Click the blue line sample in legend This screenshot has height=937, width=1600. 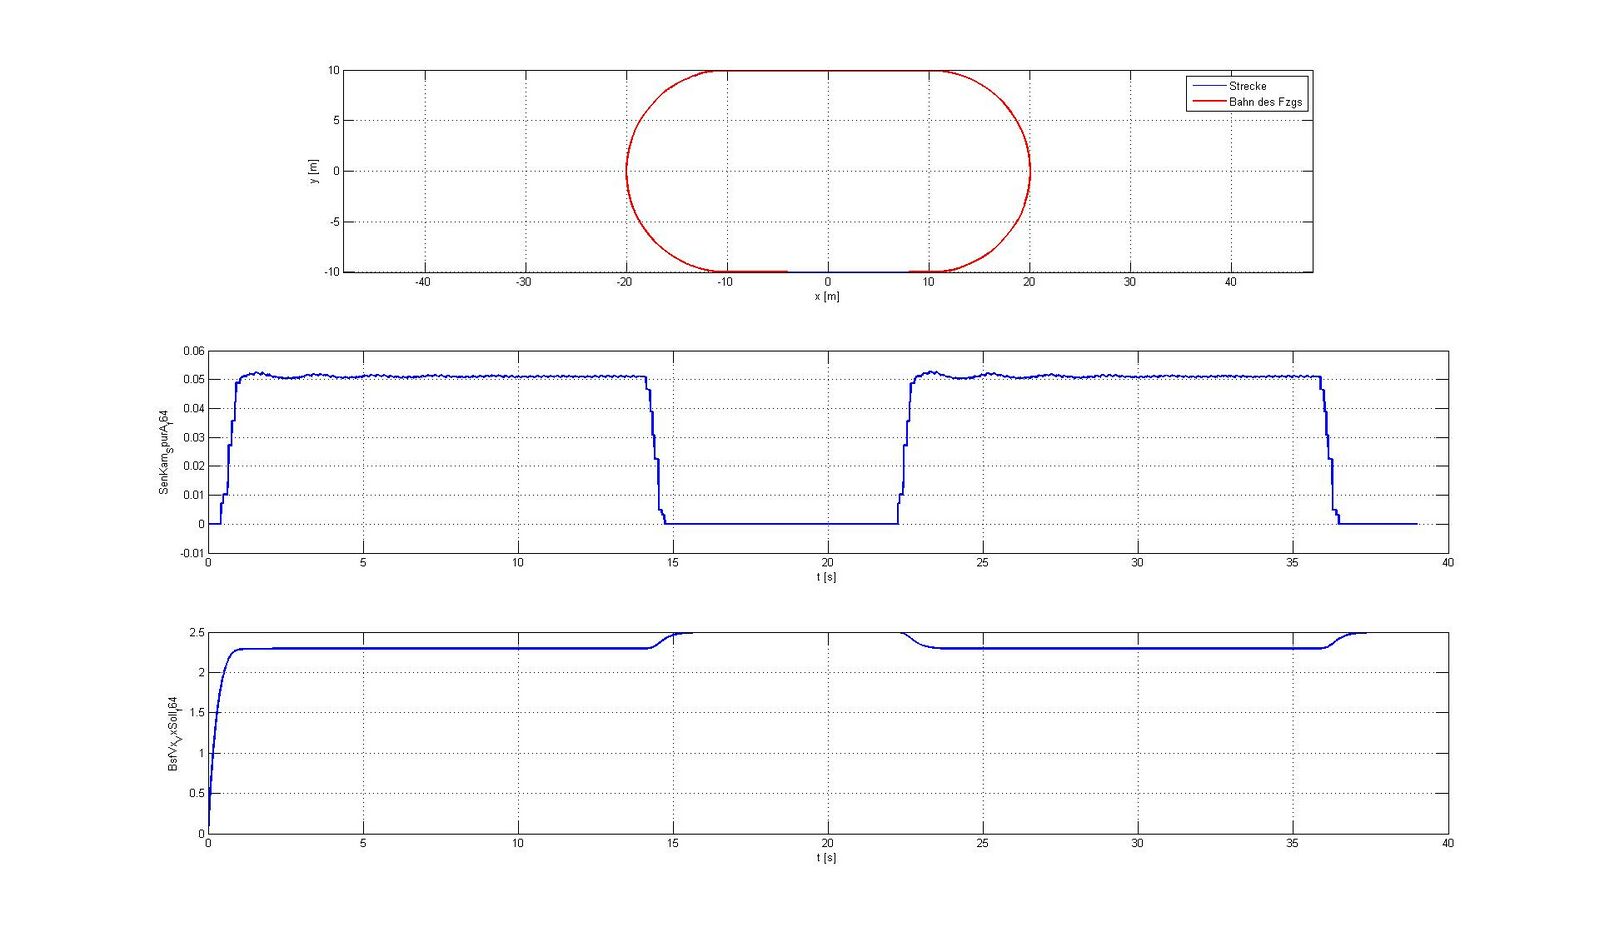pos(1208,86)
